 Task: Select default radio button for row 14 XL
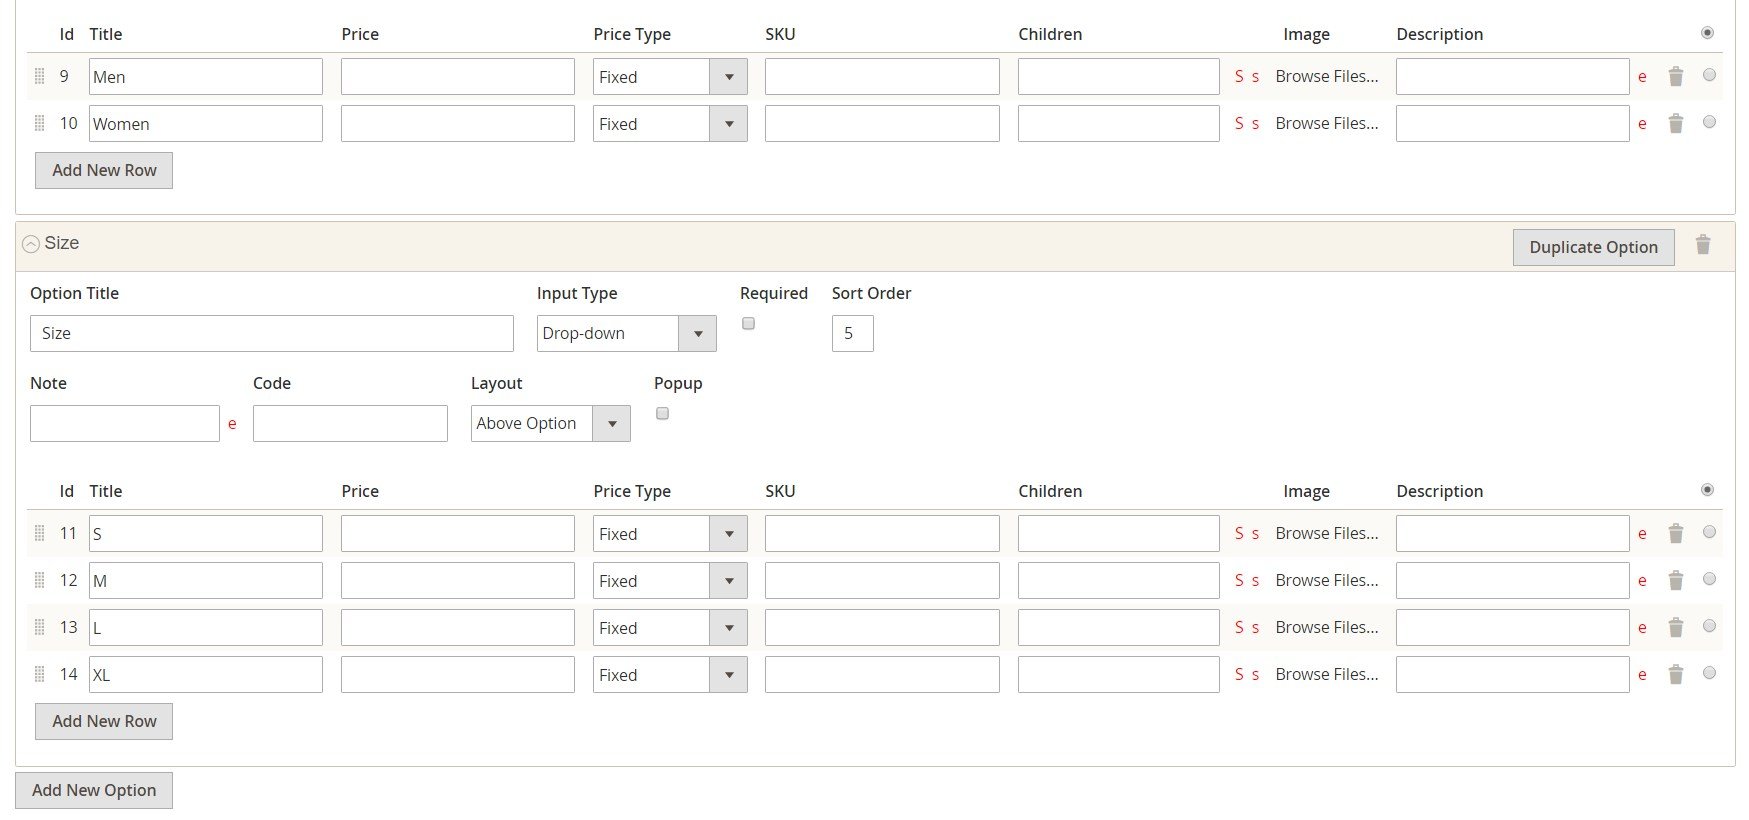[1709, 672]
